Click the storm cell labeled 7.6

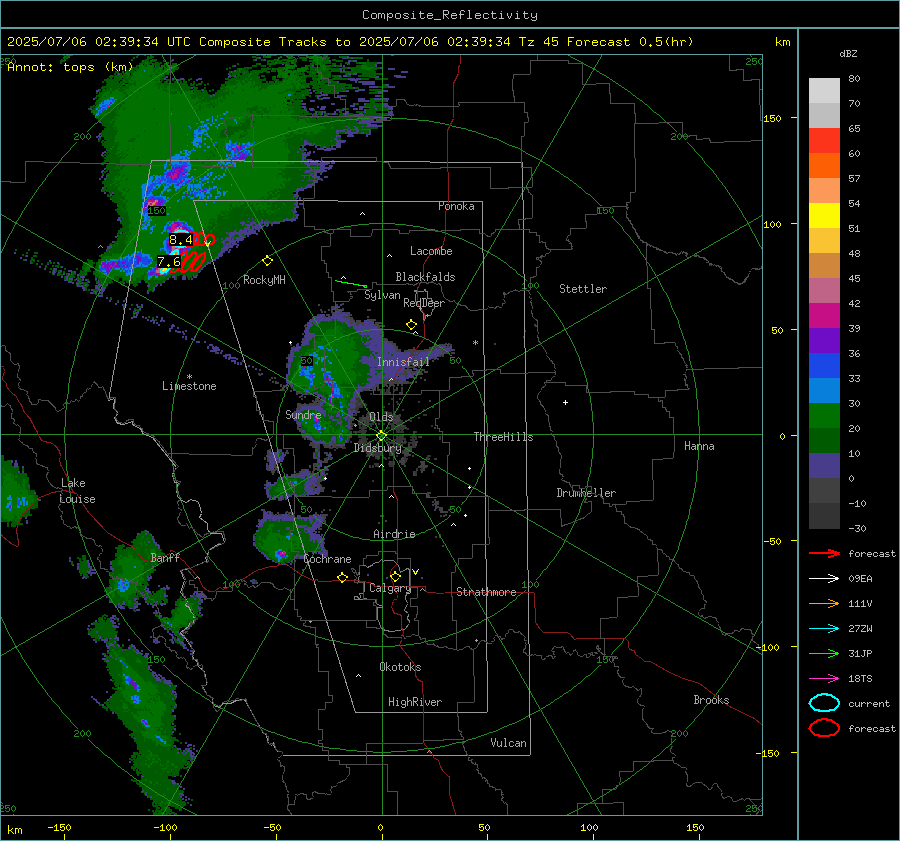click(168, 262)
